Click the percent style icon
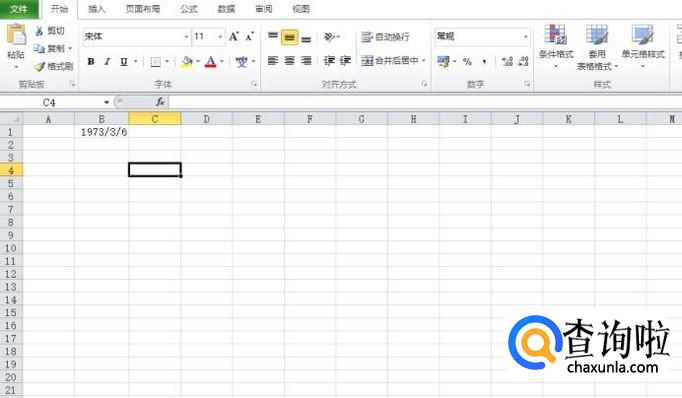This screenshot has height=398, width=682. tap(468, 61)
